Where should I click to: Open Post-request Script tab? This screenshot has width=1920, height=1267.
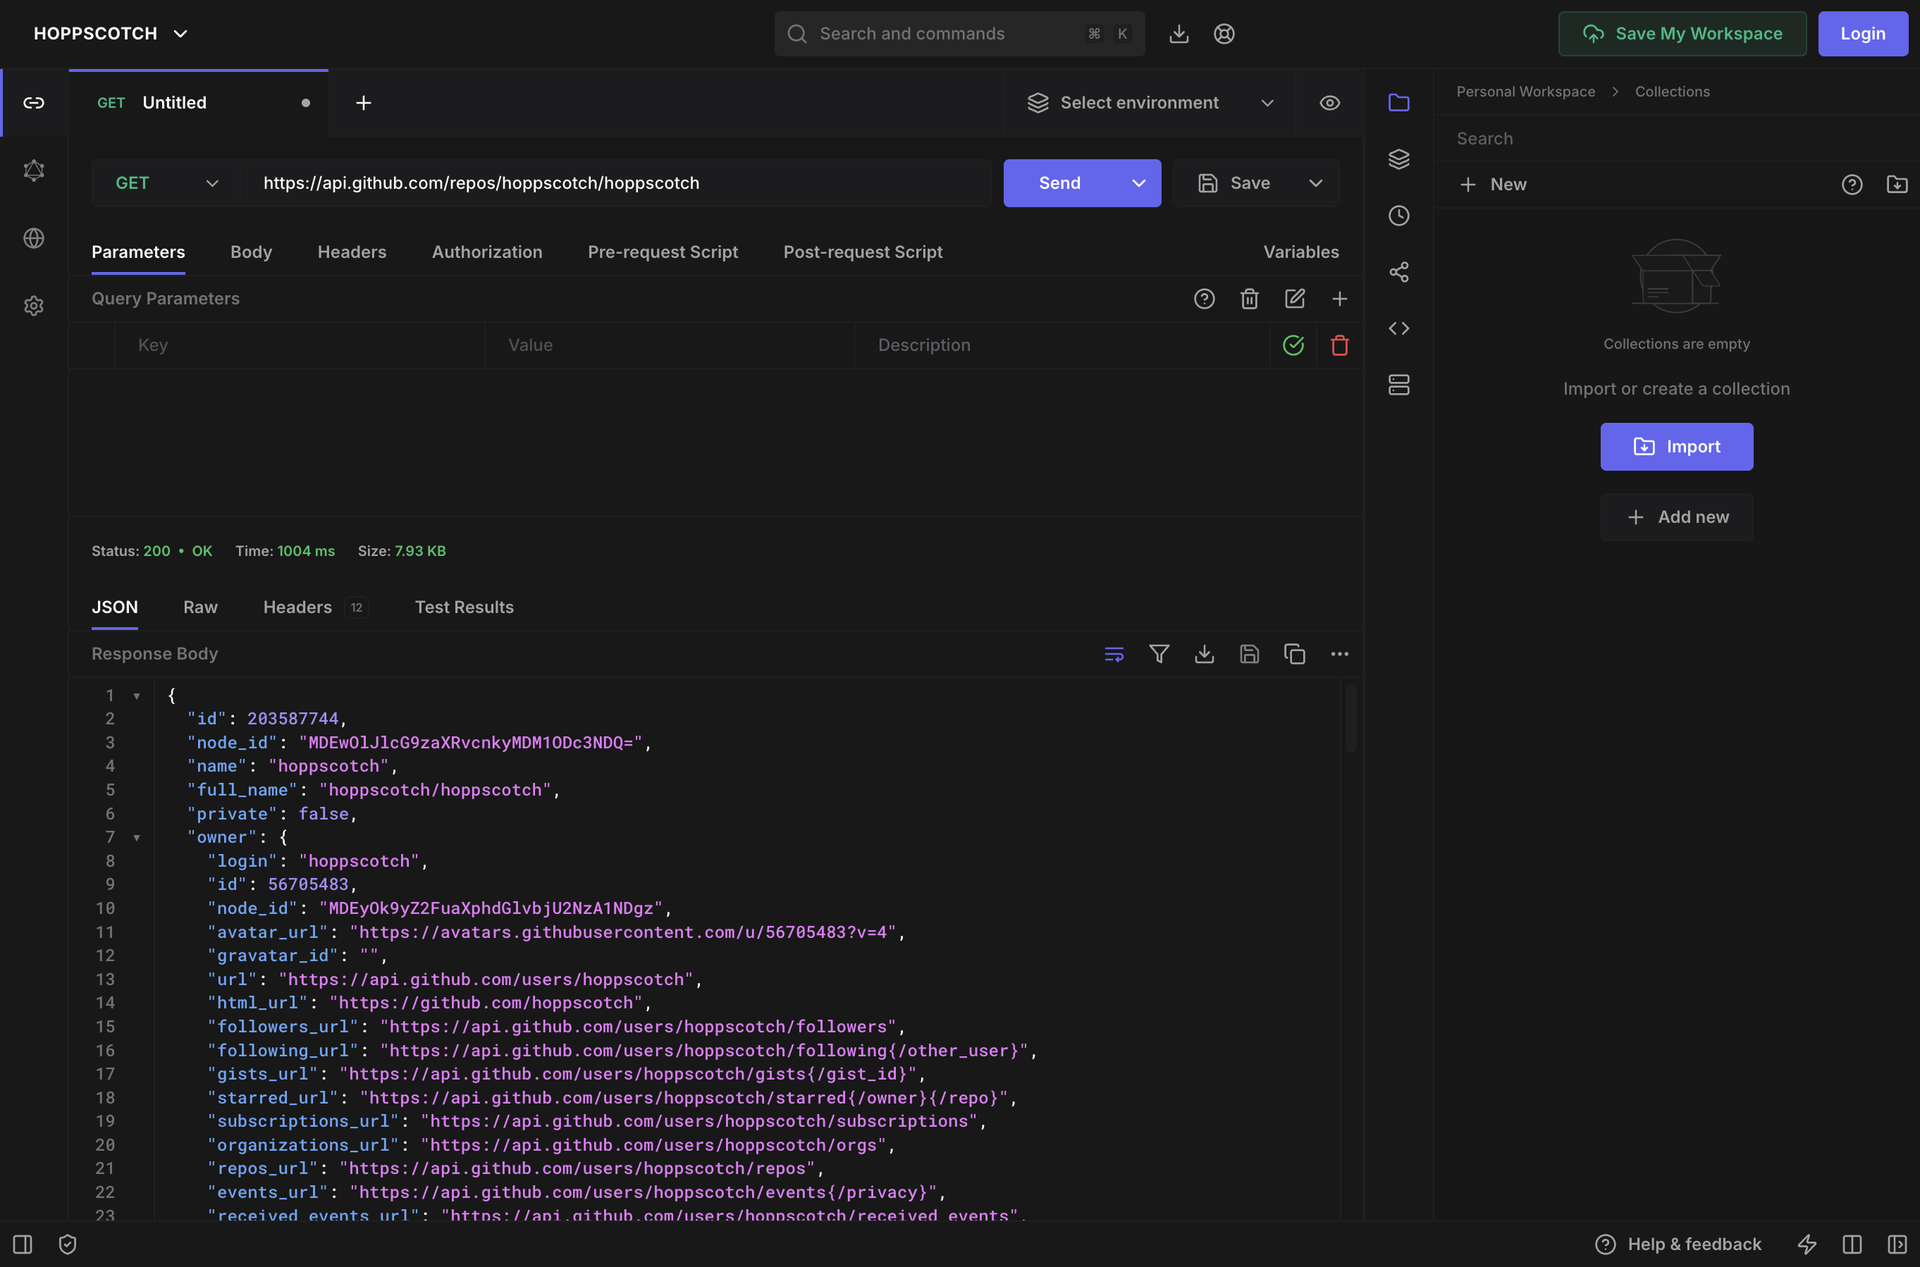[x=863, y=252]
